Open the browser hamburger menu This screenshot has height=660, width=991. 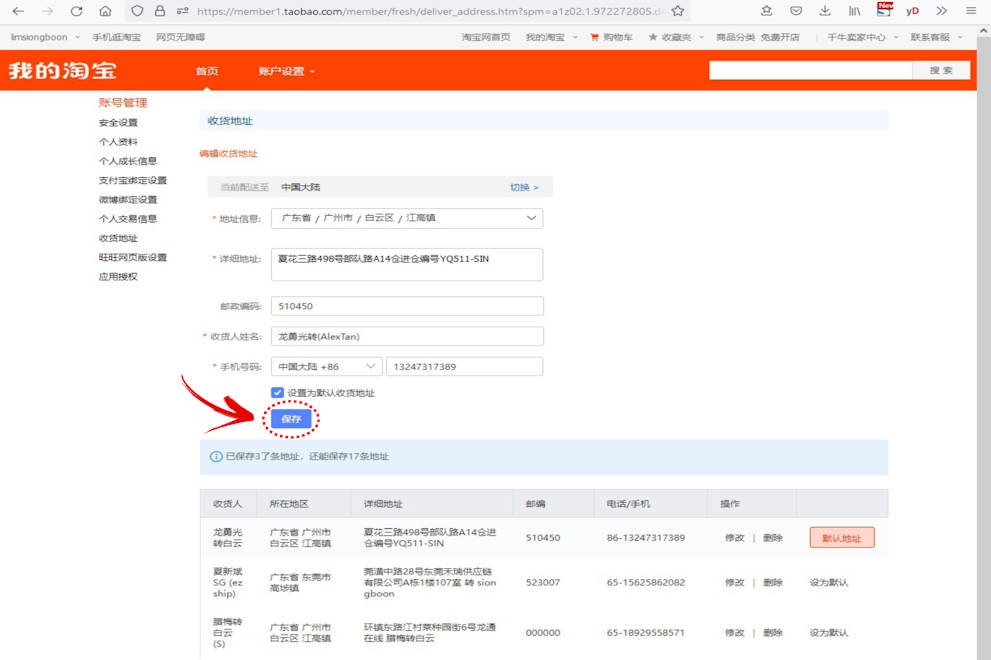[x=971, y=11]
